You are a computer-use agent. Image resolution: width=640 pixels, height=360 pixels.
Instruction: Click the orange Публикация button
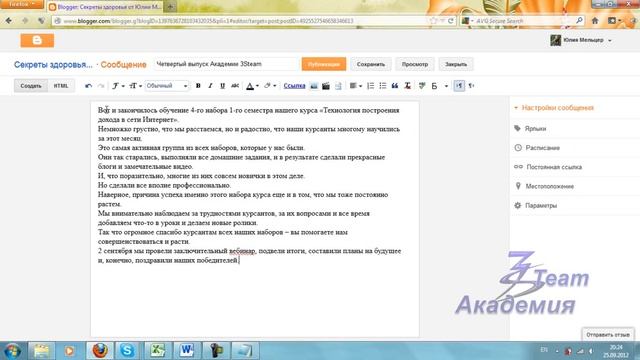coord(324,64)
